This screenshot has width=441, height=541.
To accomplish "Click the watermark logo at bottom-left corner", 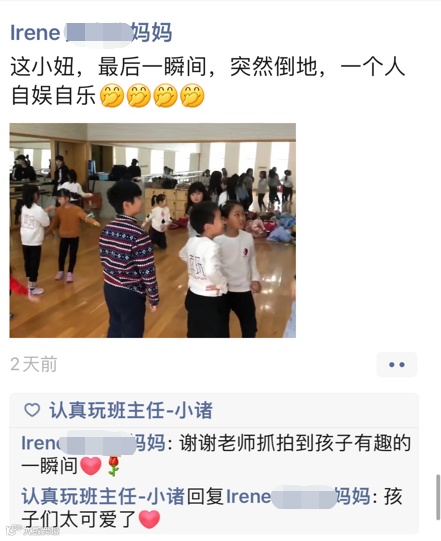I will 31,530.
